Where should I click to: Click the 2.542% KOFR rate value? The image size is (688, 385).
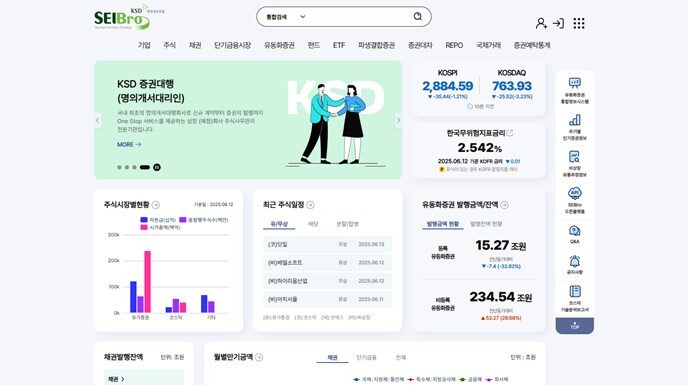pyautogui.click(x=480, y=148)
